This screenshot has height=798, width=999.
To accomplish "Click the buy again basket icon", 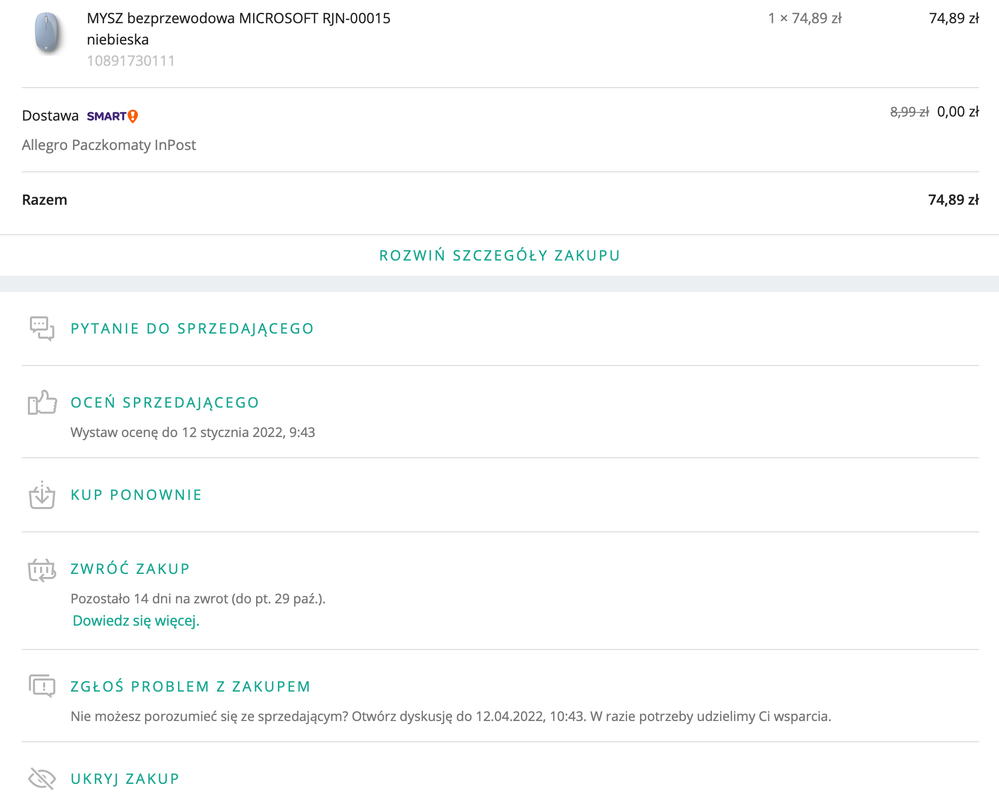I will tap(42, 495).
